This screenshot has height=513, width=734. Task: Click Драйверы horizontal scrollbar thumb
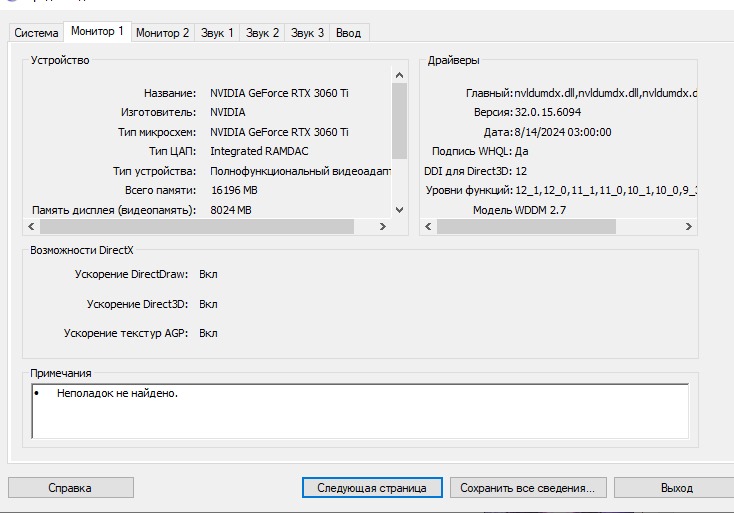coord(526,227)
